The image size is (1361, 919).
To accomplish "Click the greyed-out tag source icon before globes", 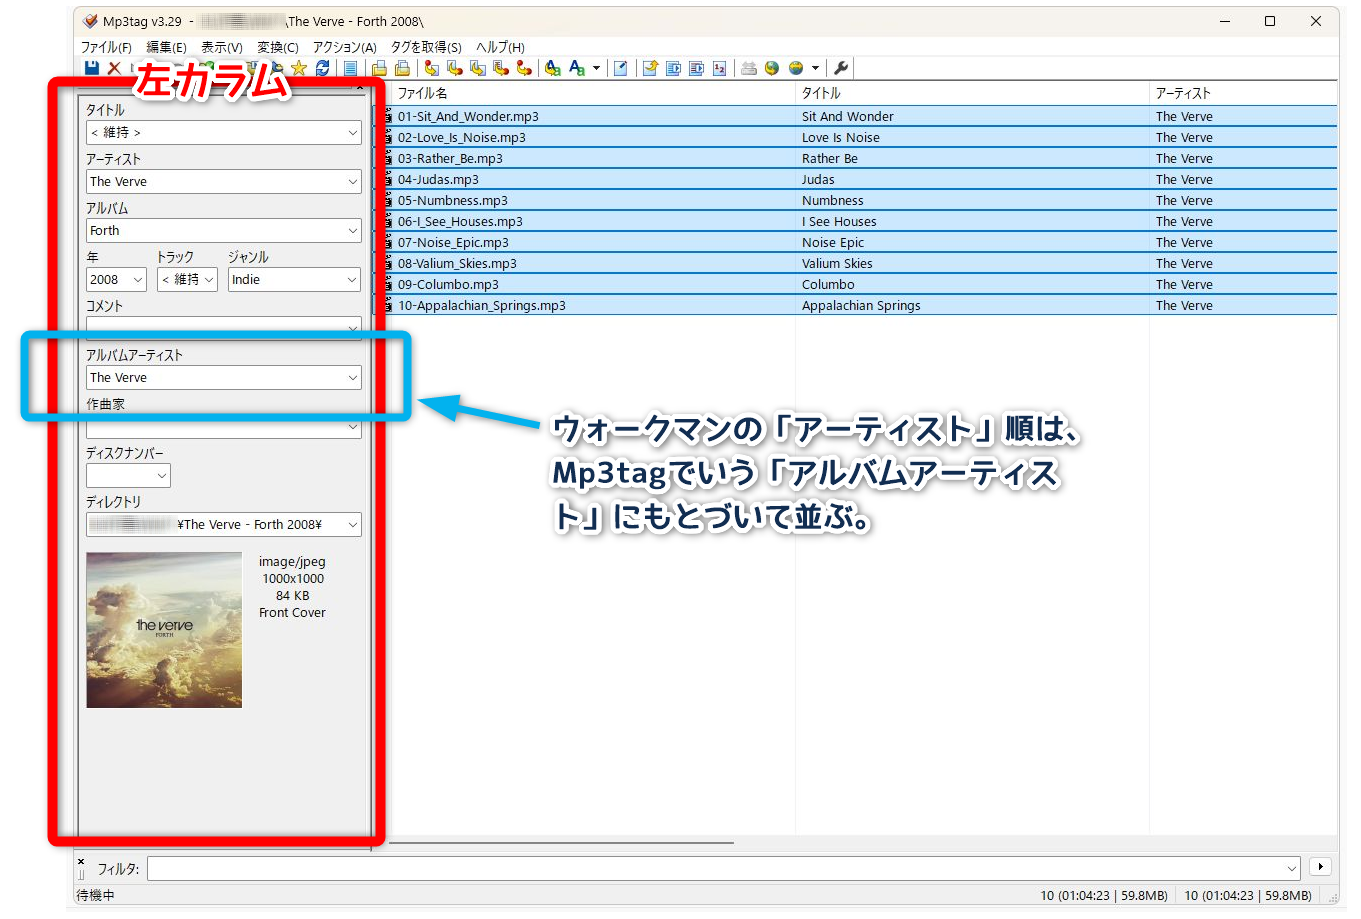I will click(x=748, y=68).
